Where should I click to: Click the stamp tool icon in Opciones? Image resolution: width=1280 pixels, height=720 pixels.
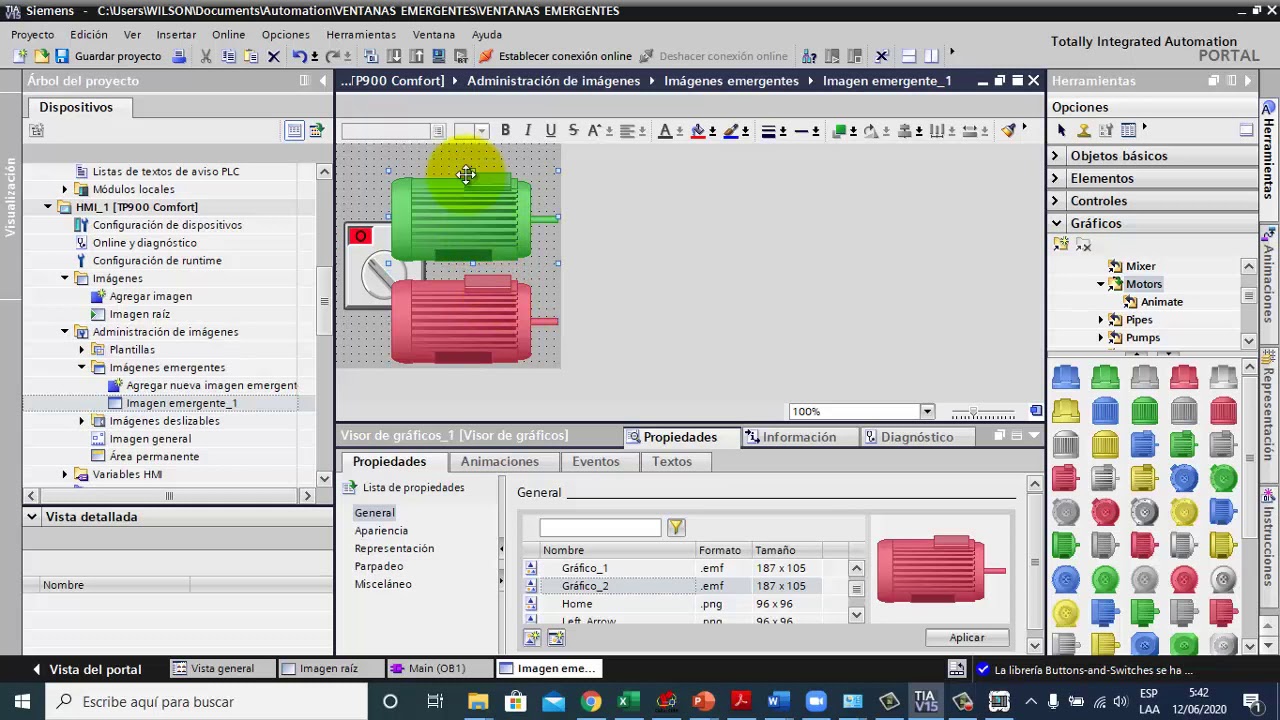coord(1084,130)
